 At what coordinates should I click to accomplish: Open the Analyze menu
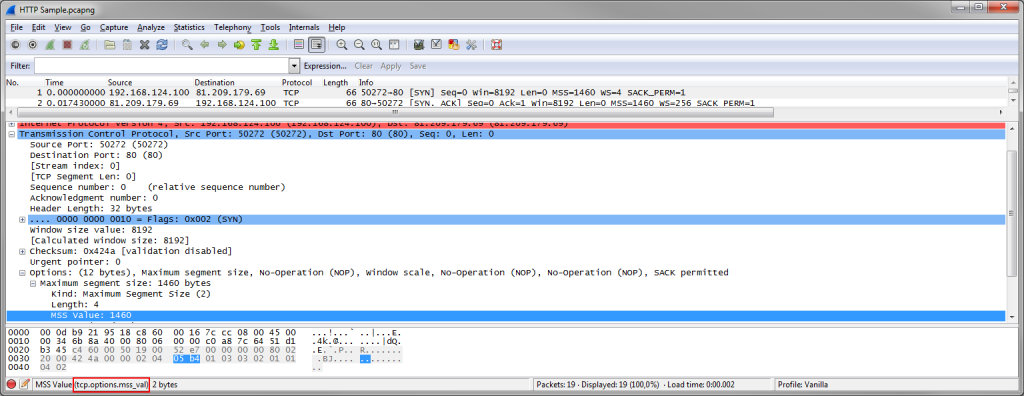151,27
